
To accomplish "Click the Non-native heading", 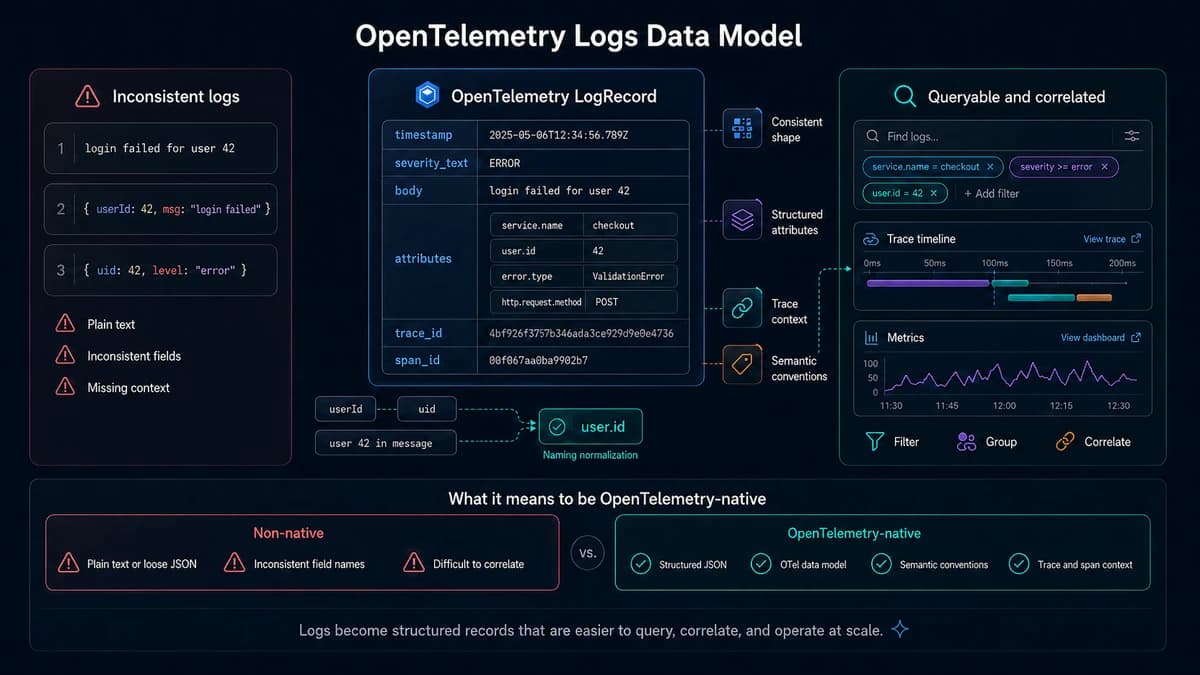I will pos(288,533).
